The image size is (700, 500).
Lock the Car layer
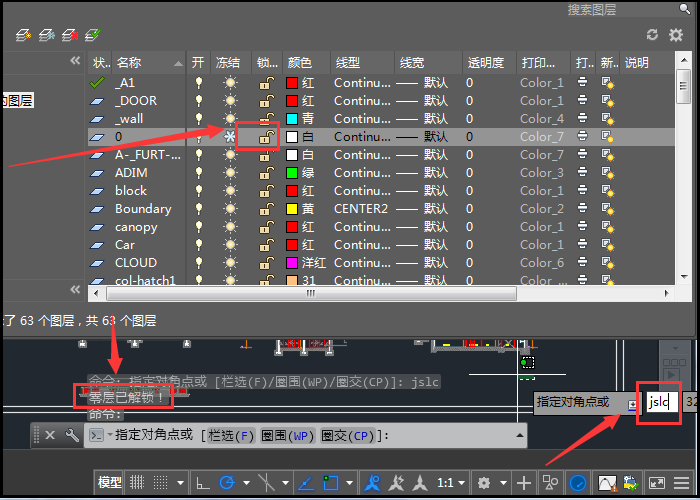[267, 245]
